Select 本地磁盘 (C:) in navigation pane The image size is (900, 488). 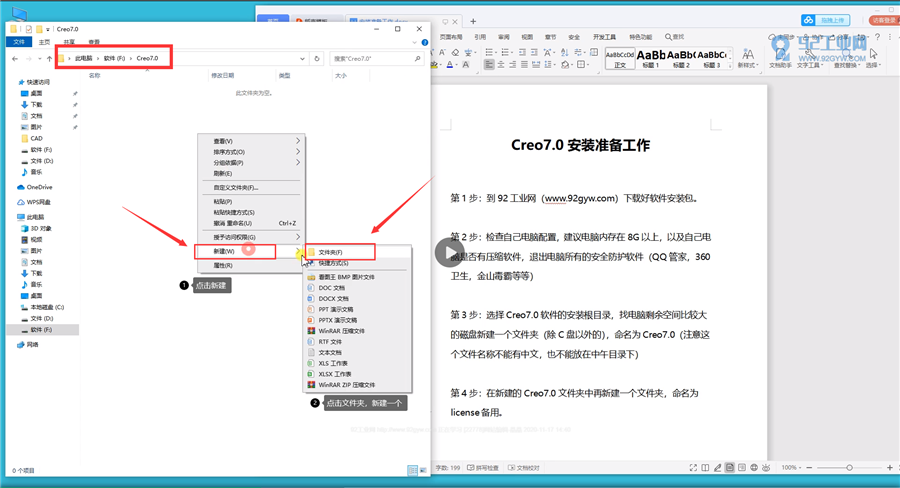click(47, 307)
